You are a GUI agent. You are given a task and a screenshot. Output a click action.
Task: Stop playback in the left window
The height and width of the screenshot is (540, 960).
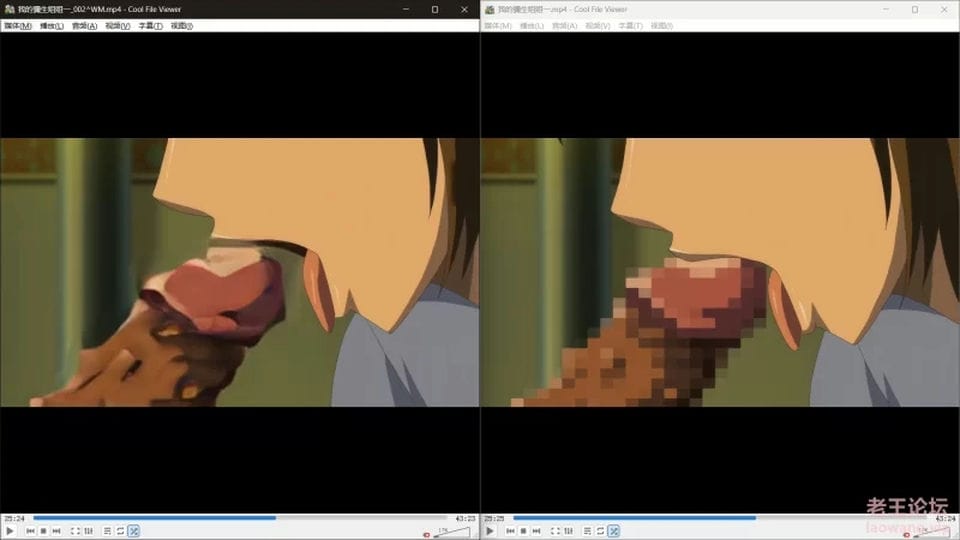[x=43, y=531]
